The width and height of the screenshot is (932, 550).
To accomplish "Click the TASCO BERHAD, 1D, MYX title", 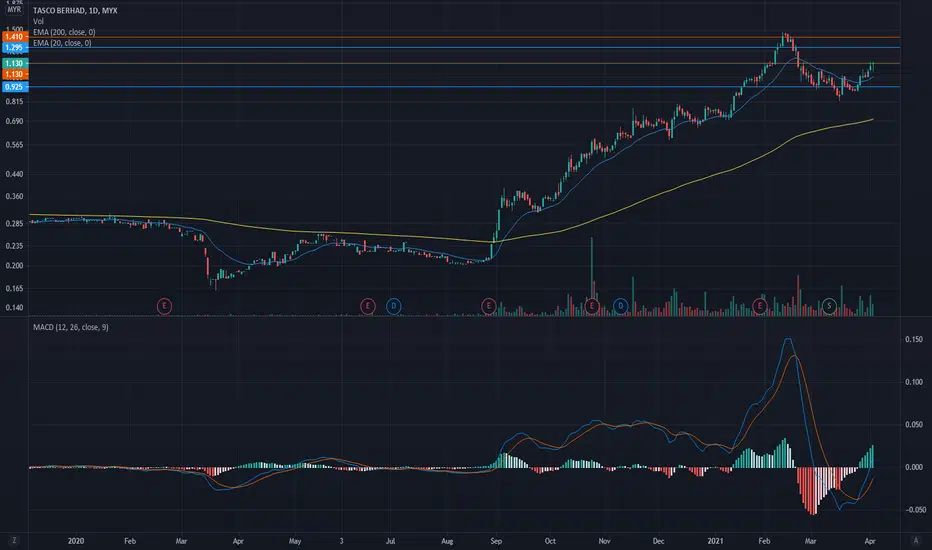I will click(x=75, y=11).
